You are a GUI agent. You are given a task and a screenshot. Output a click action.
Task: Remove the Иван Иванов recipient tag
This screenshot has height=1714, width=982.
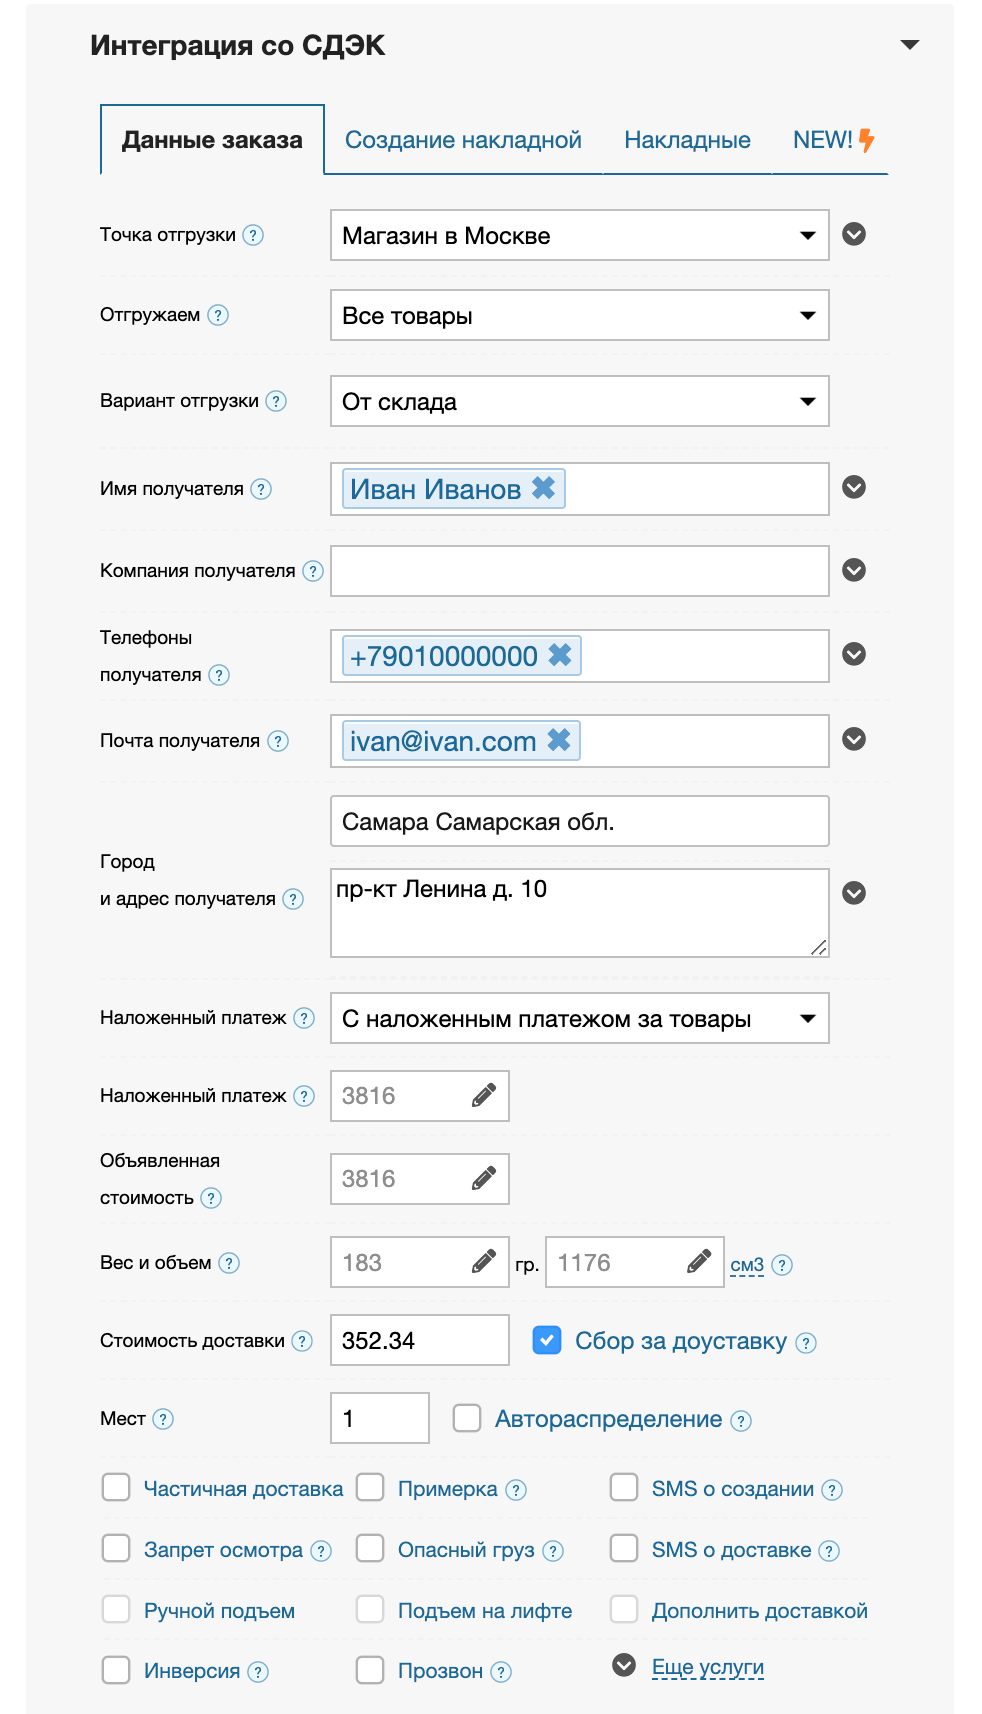point(543,488)
